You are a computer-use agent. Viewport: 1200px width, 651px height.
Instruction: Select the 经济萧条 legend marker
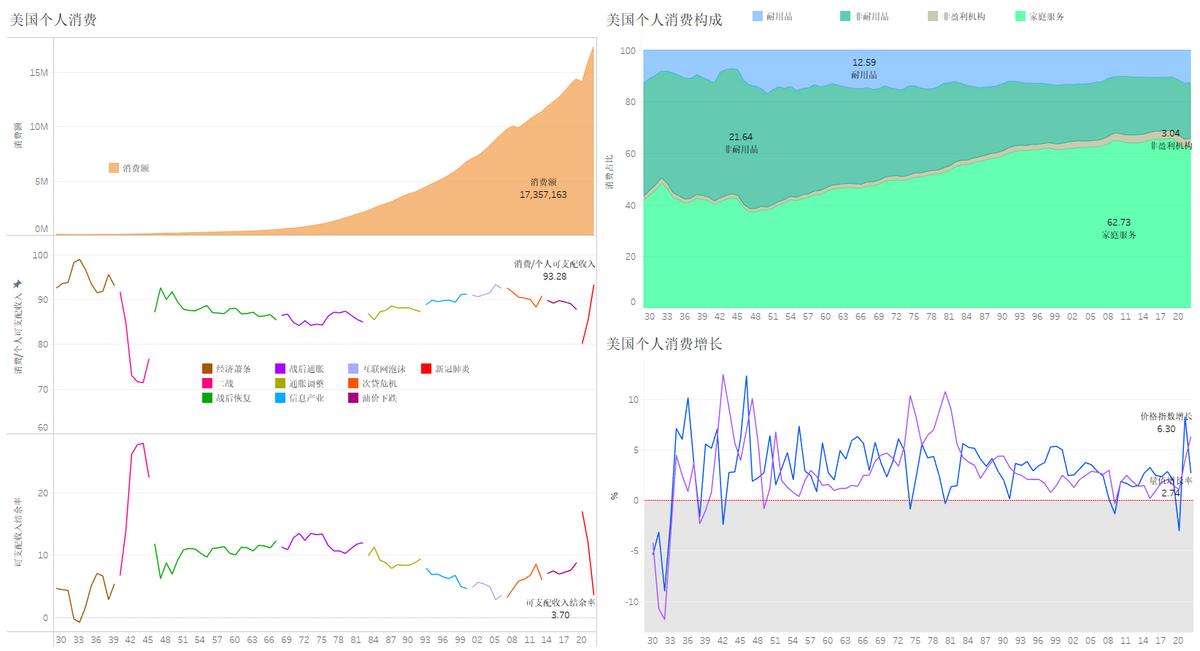pos(207,368)
